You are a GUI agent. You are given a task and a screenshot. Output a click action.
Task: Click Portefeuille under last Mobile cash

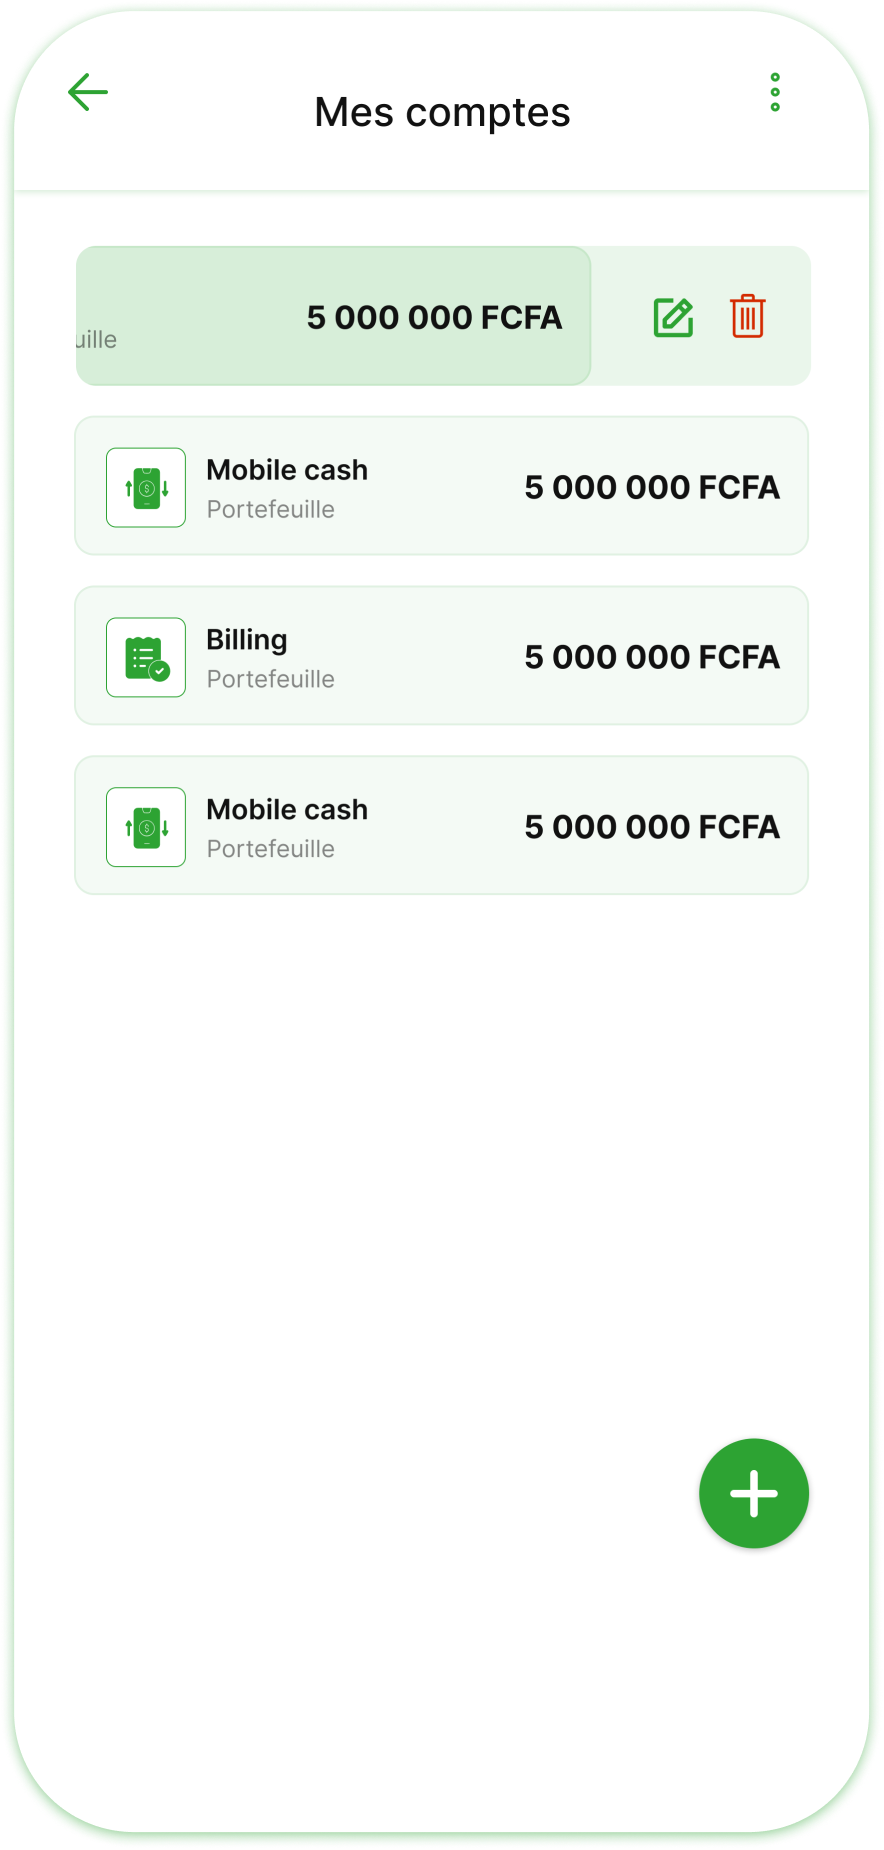[x=271, y=849]
